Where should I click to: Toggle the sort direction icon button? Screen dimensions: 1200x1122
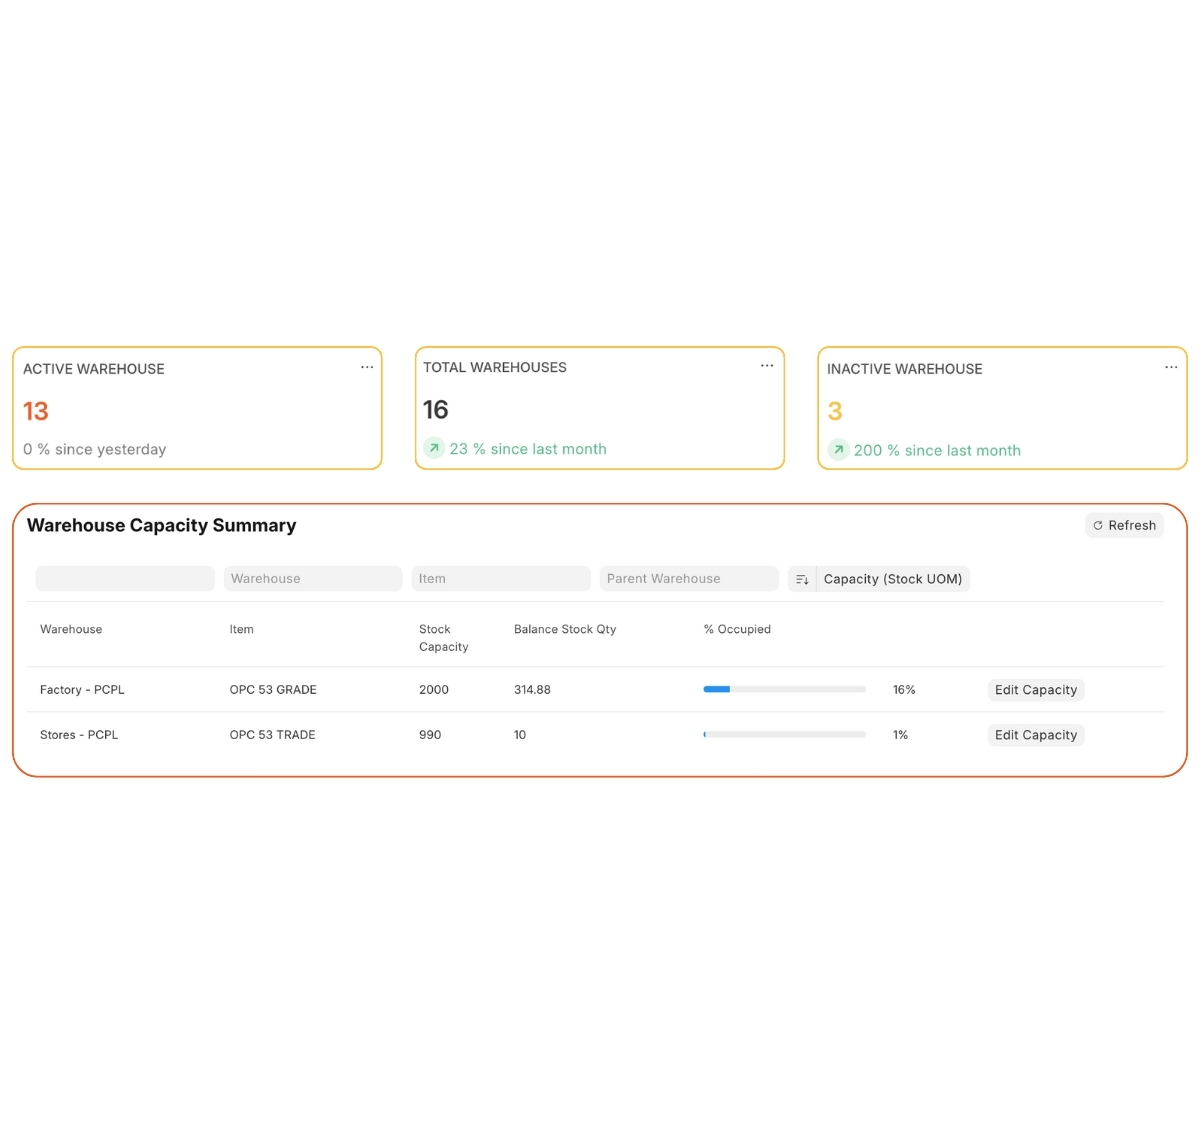click(802, 579)
